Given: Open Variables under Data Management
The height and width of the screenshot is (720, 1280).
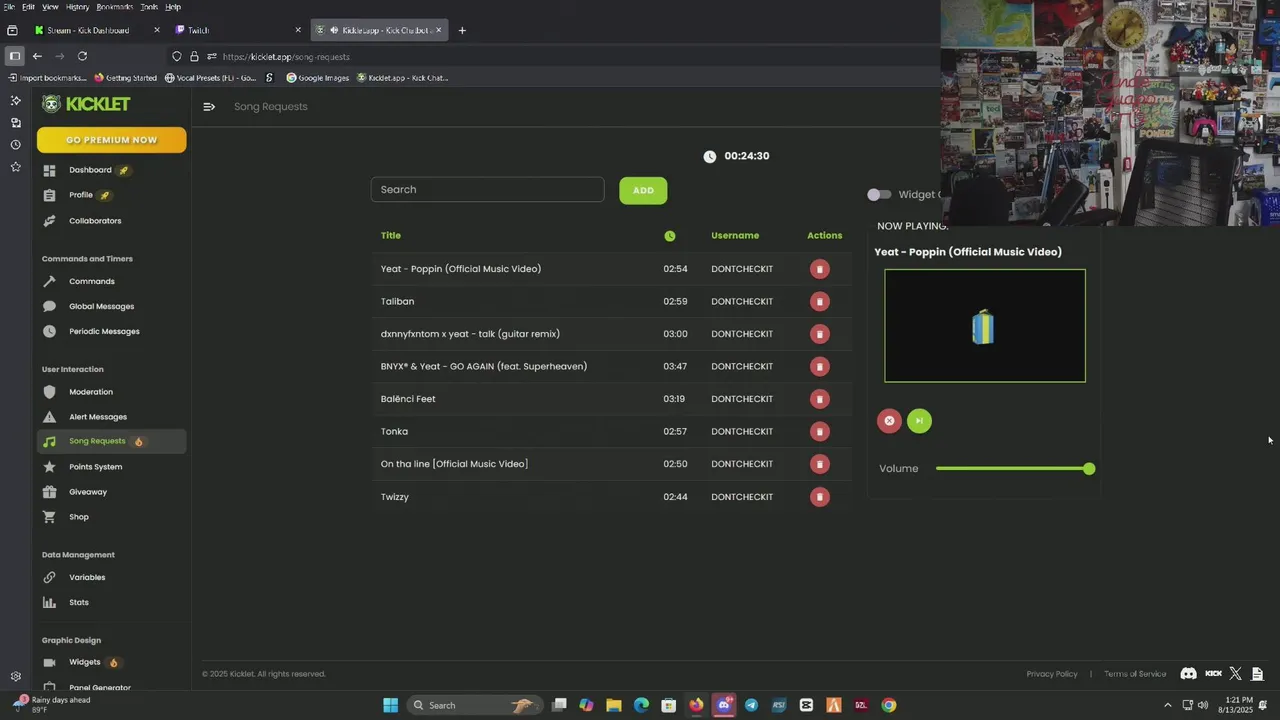Looking at the screenshot, I should (x=111, y=577).
